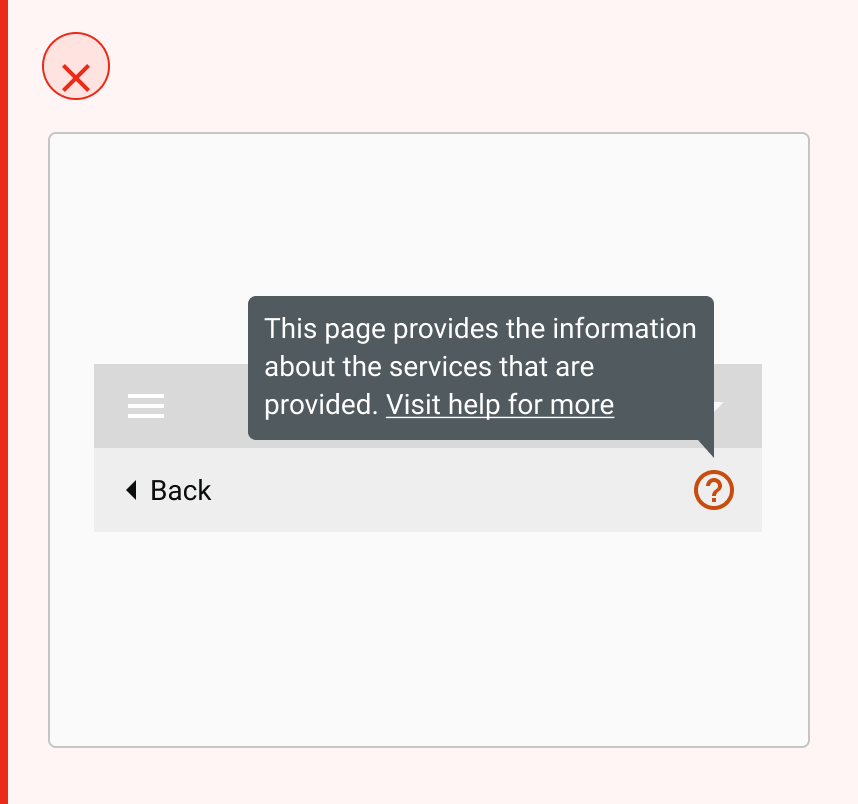Click the red vertical stripe on the left edge
The height and width of the screenshot is (804, 858).
coord(4,402)
